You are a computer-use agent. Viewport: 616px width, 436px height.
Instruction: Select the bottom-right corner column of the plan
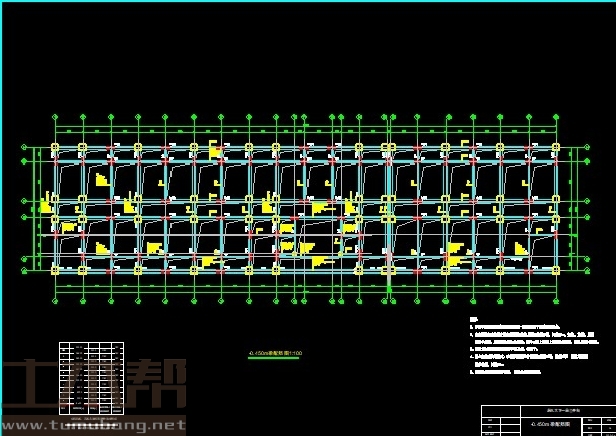[x=555, y=270]
